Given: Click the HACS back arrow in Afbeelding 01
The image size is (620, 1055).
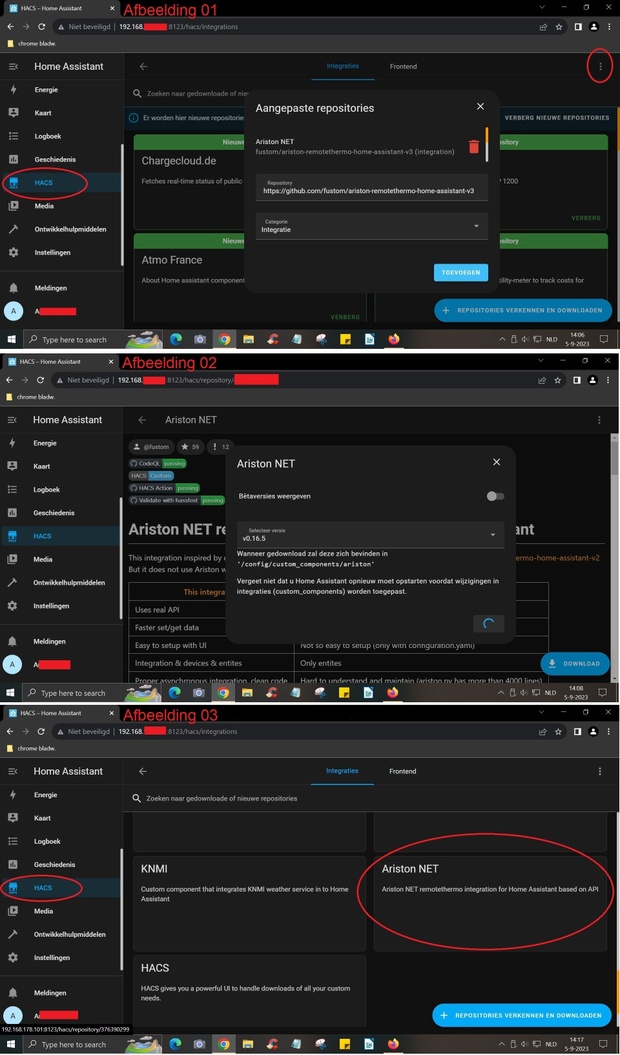Looking at the screenshot, I should coord(143,67).
